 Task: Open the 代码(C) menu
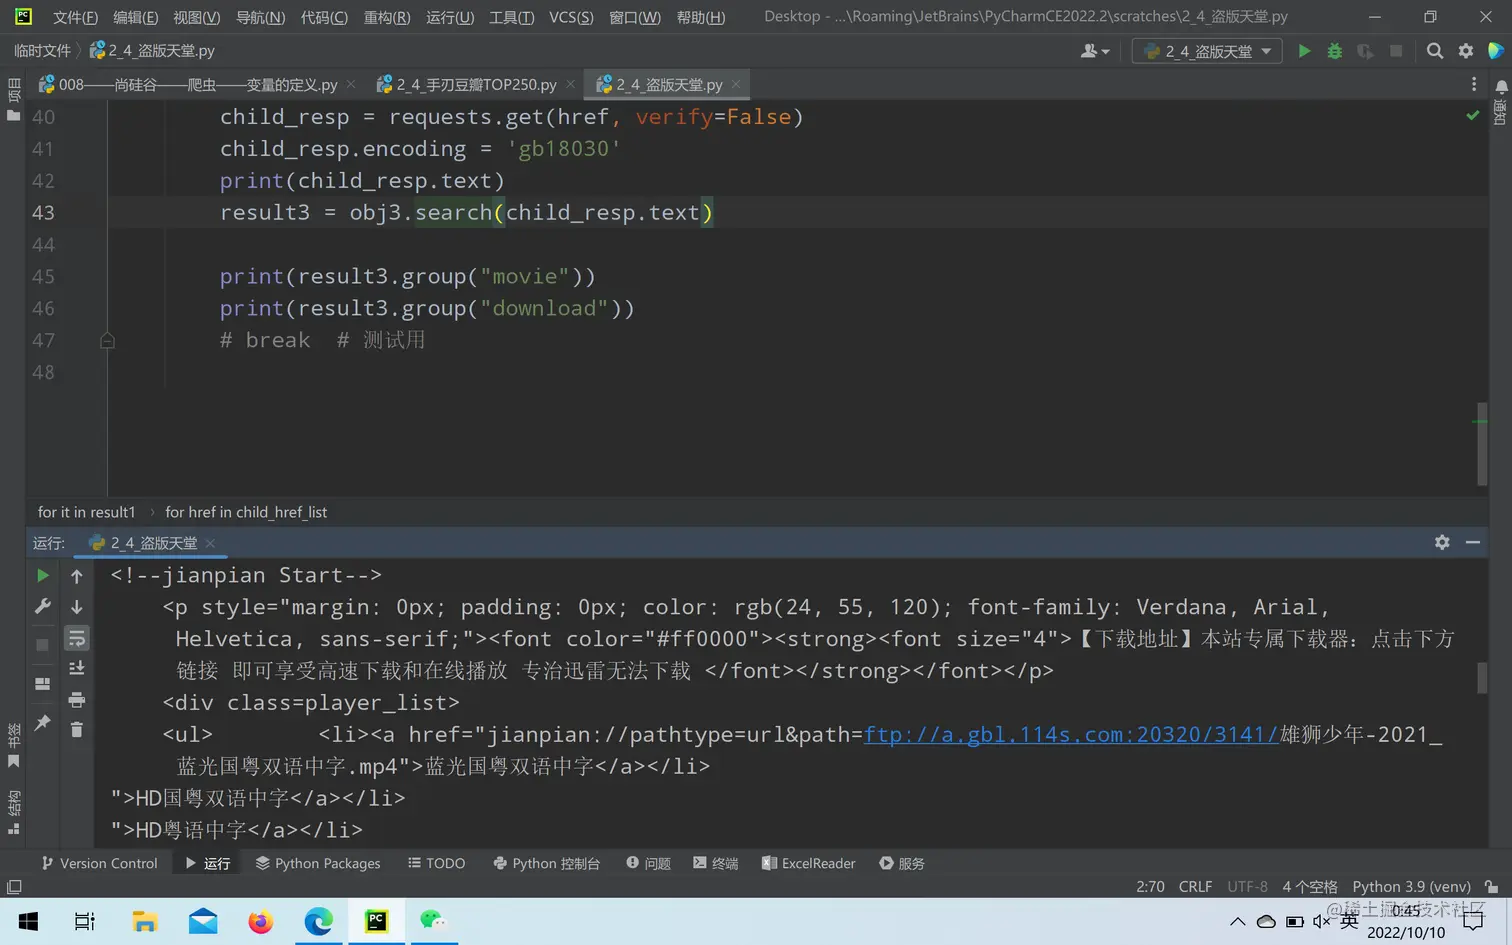(x=324, y=17)
